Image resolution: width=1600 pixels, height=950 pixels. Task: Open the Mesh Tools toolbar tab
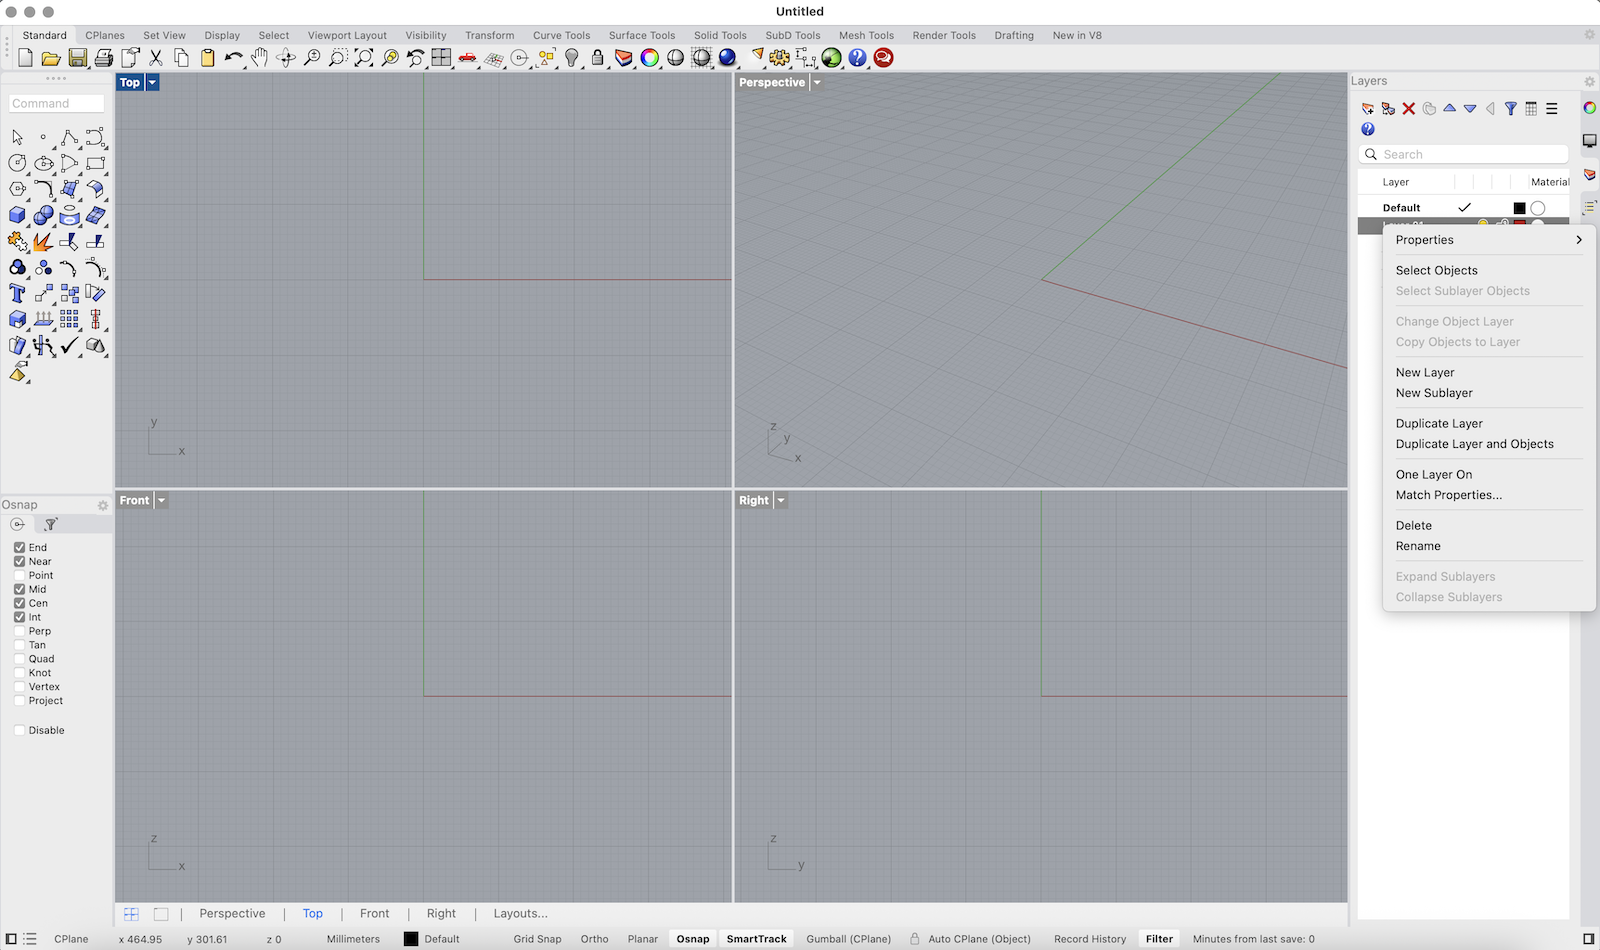coord(866,35)
